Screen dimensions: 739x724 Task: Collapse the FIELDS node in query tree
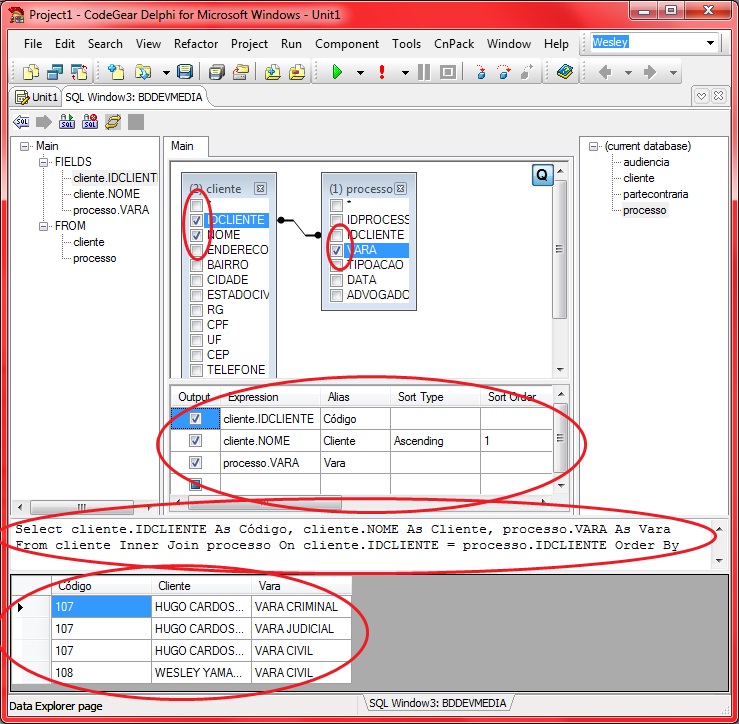[44, 162]
